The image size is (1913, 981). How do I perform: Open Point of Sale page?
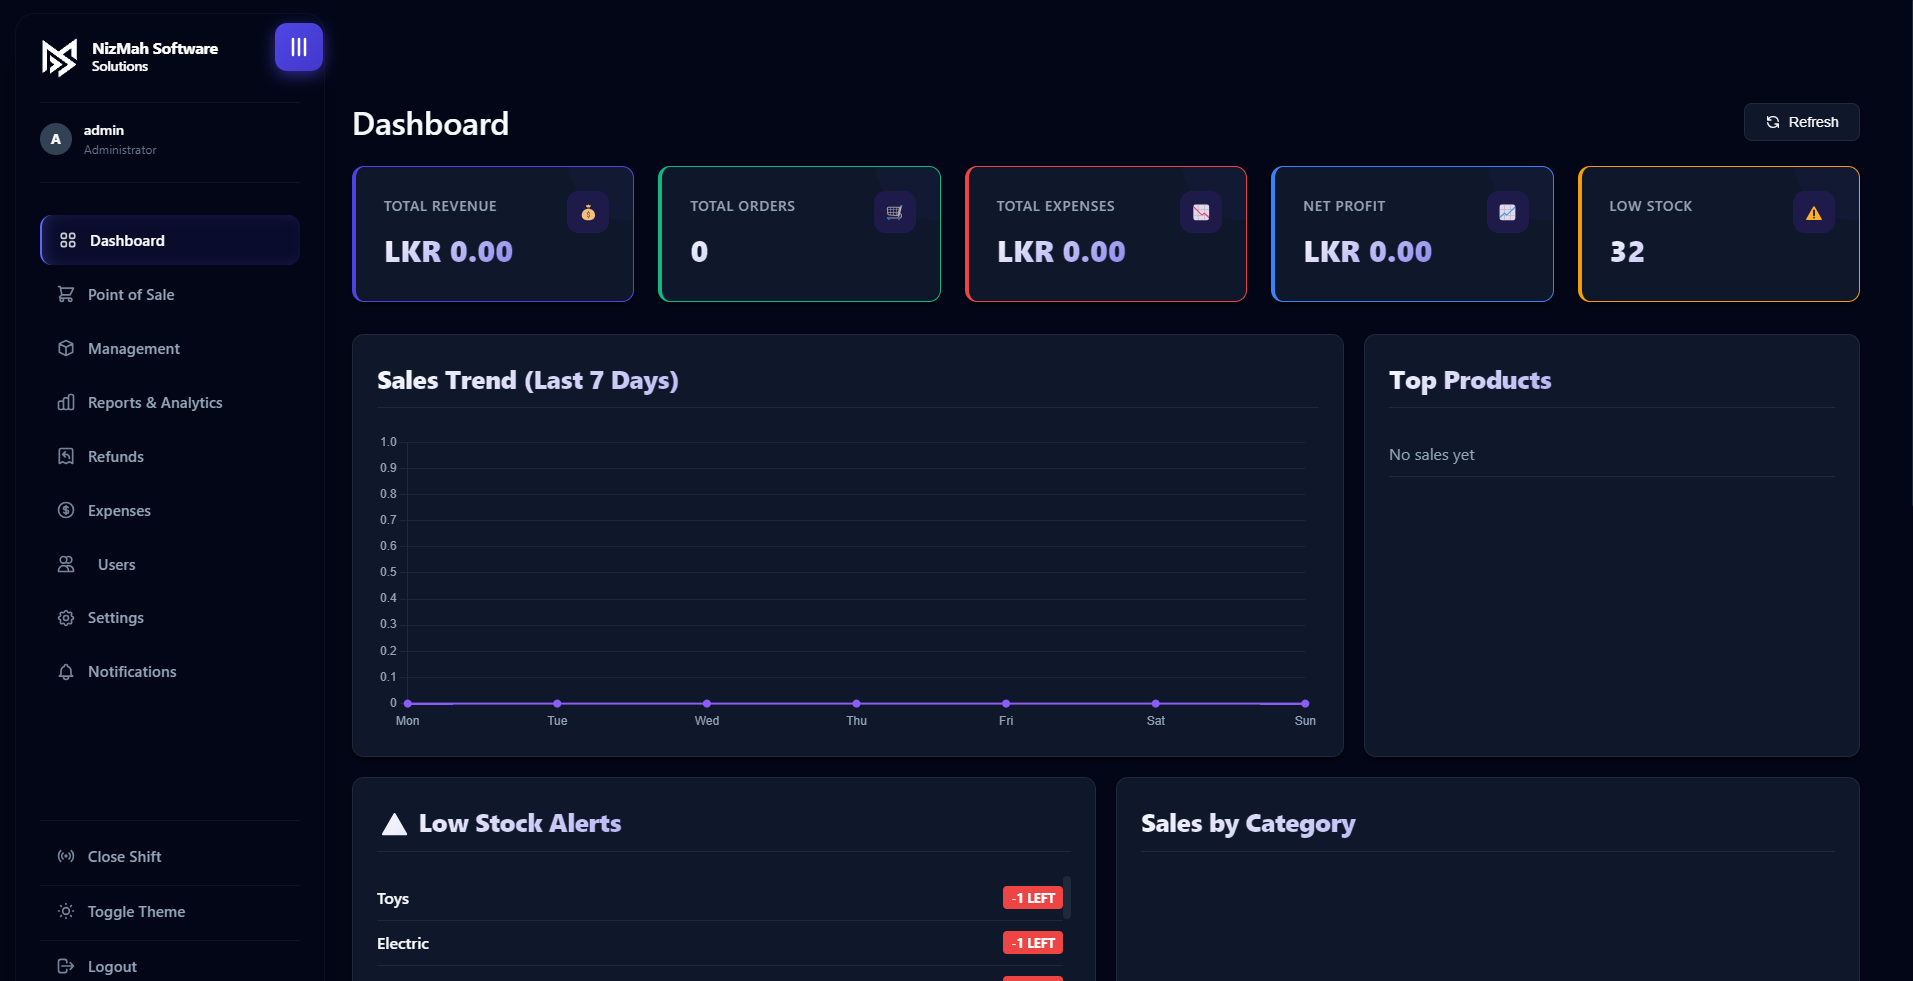click(x=131, y=295)
